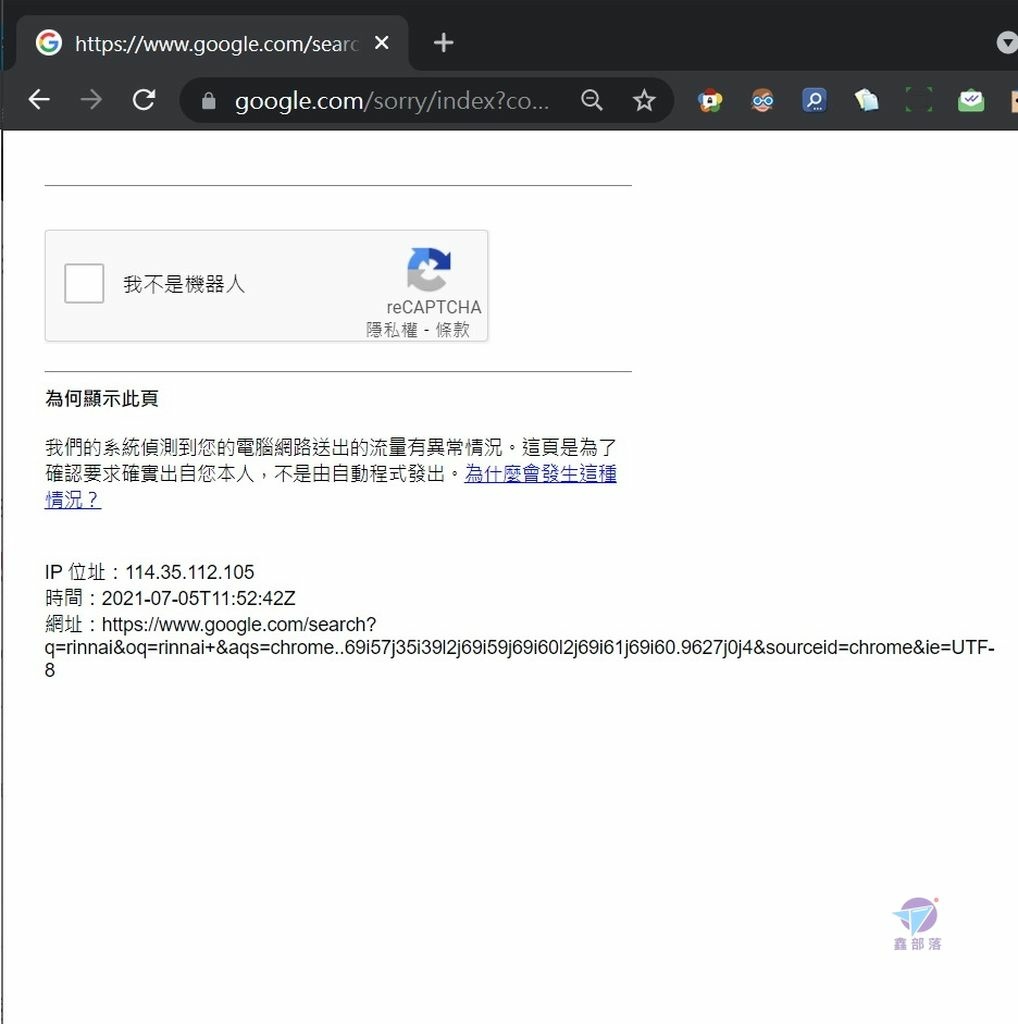Click the IP address 114.35.112.105 text

(x=189, y=572)
